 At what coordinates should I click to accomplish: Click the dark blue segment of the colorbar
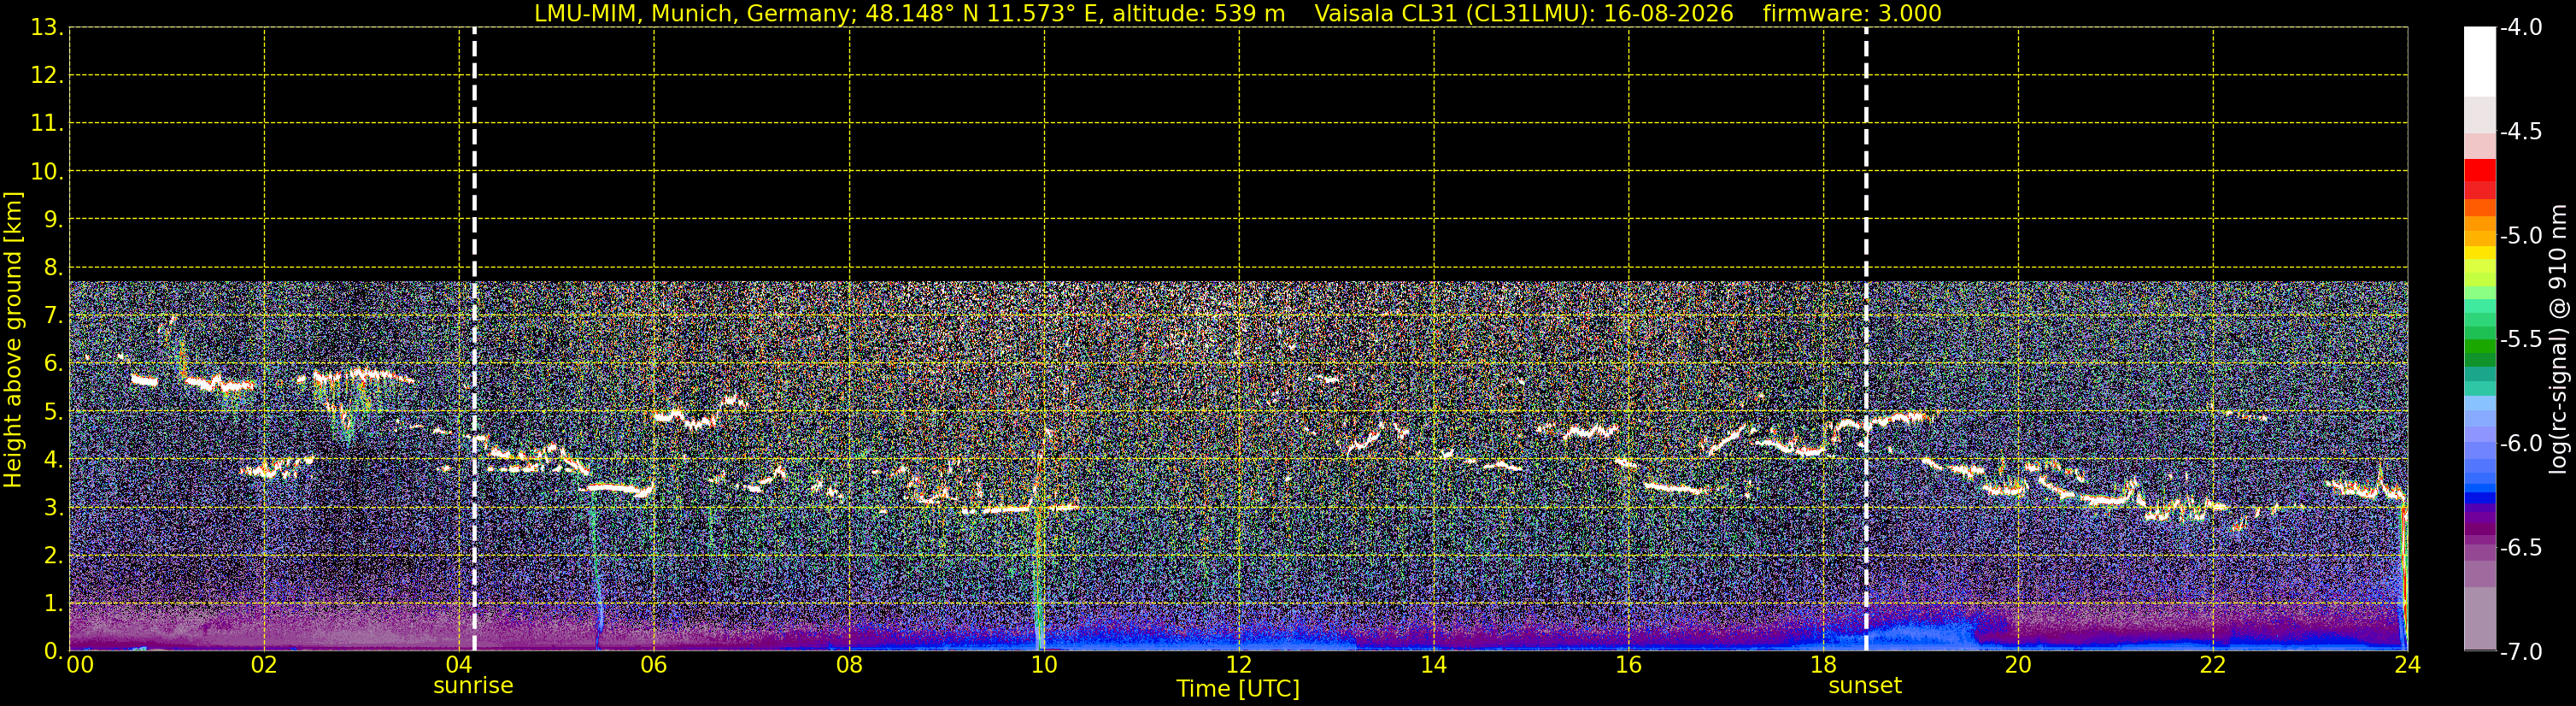tap(2480, 498)
